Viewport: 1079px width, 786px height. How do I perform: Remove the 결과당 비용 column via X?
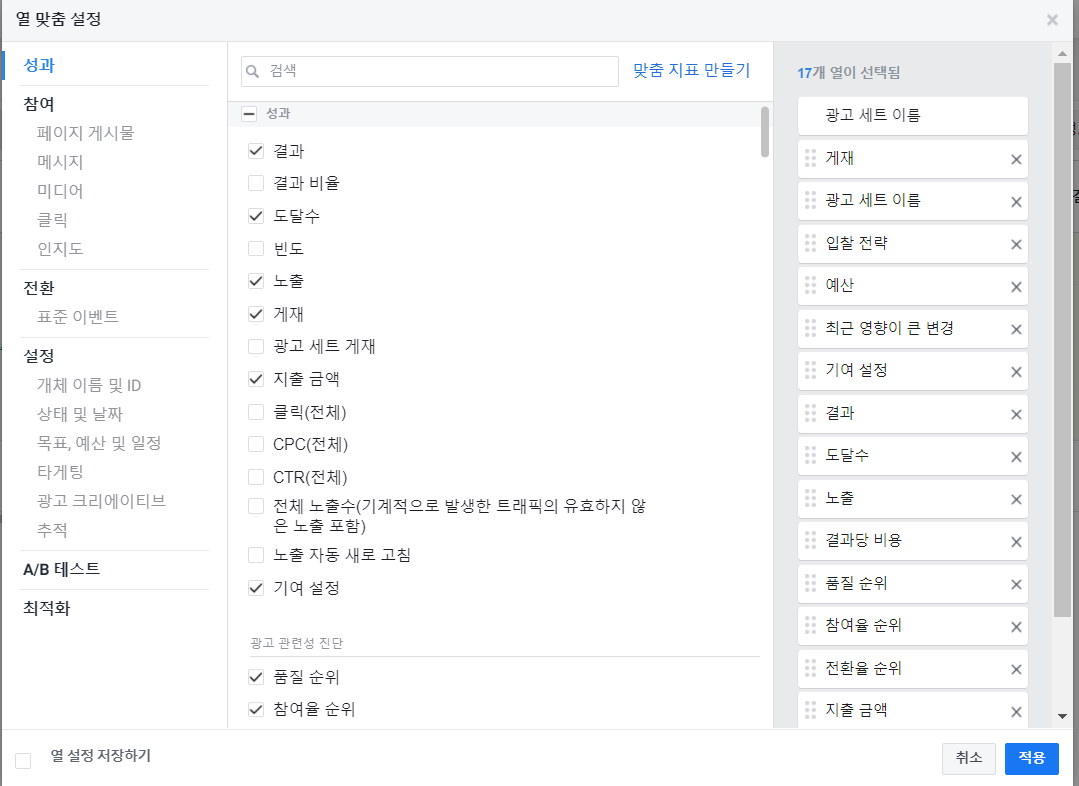click(x=1016, y=542)
